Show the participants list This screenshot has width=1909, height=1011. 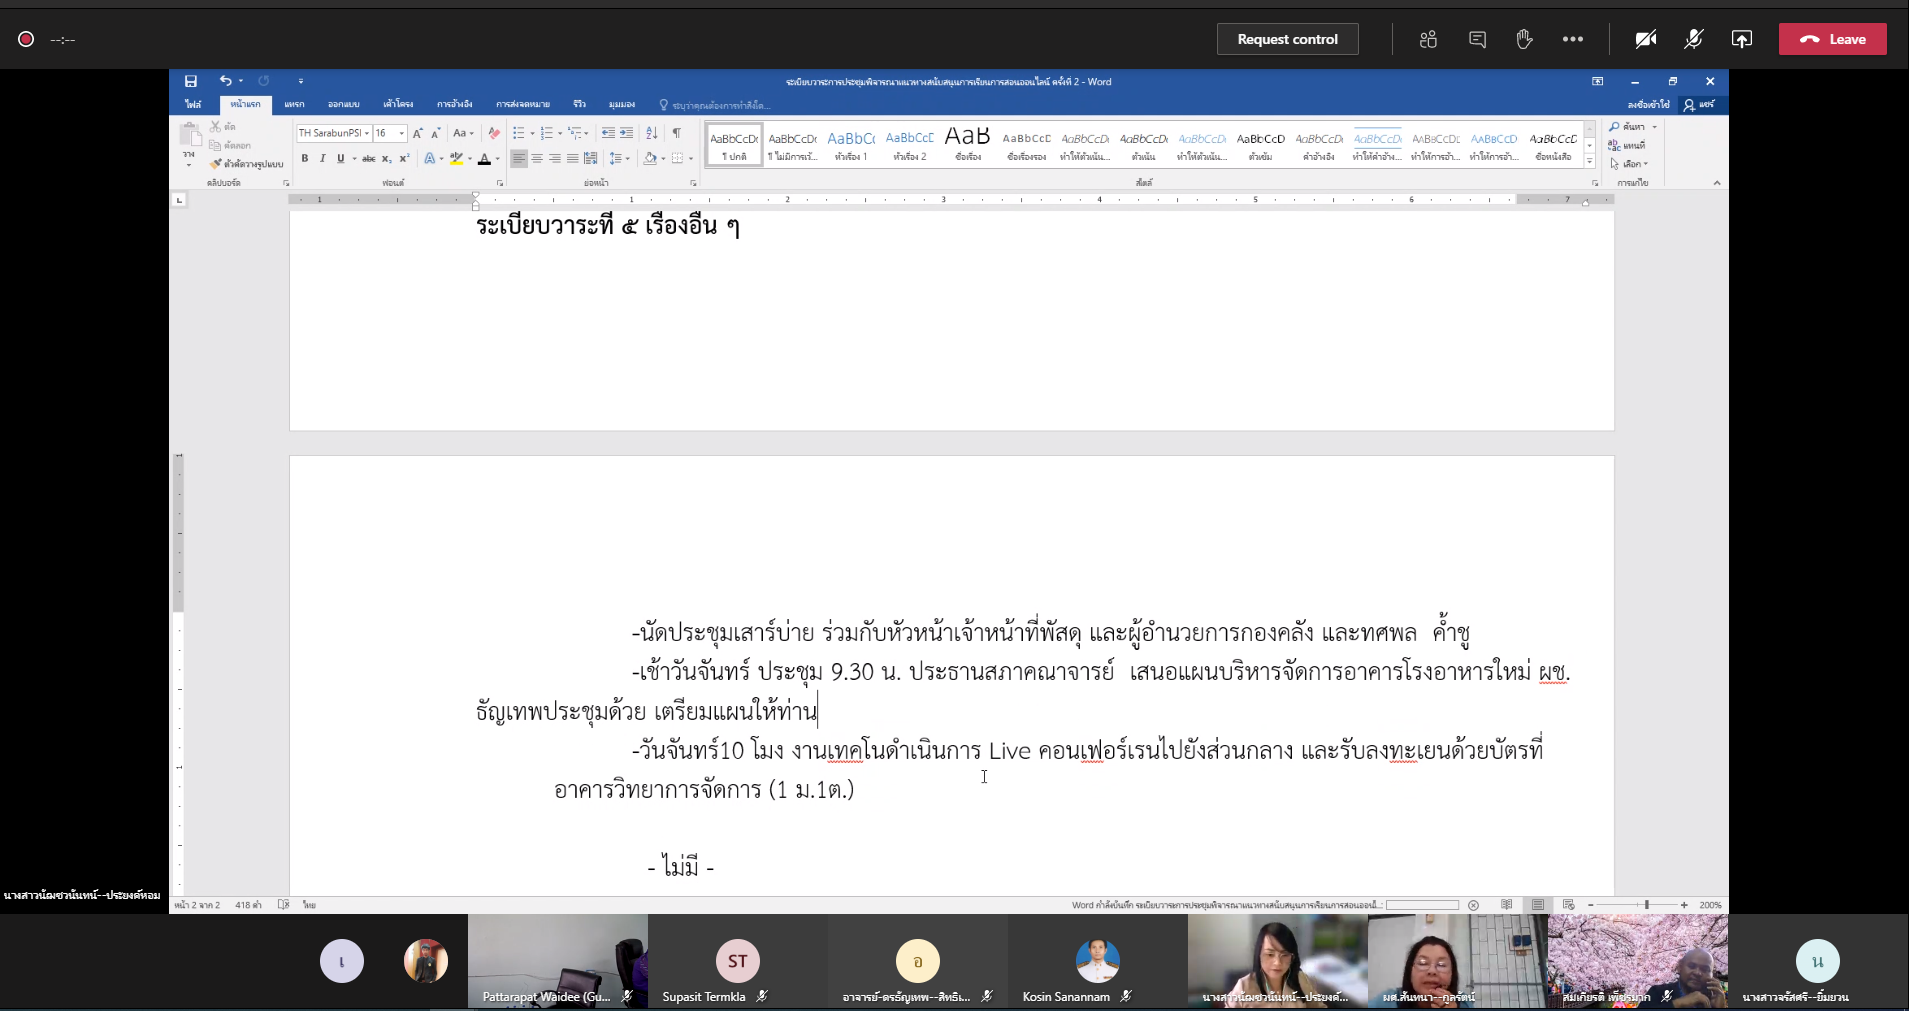[1428, 39]
